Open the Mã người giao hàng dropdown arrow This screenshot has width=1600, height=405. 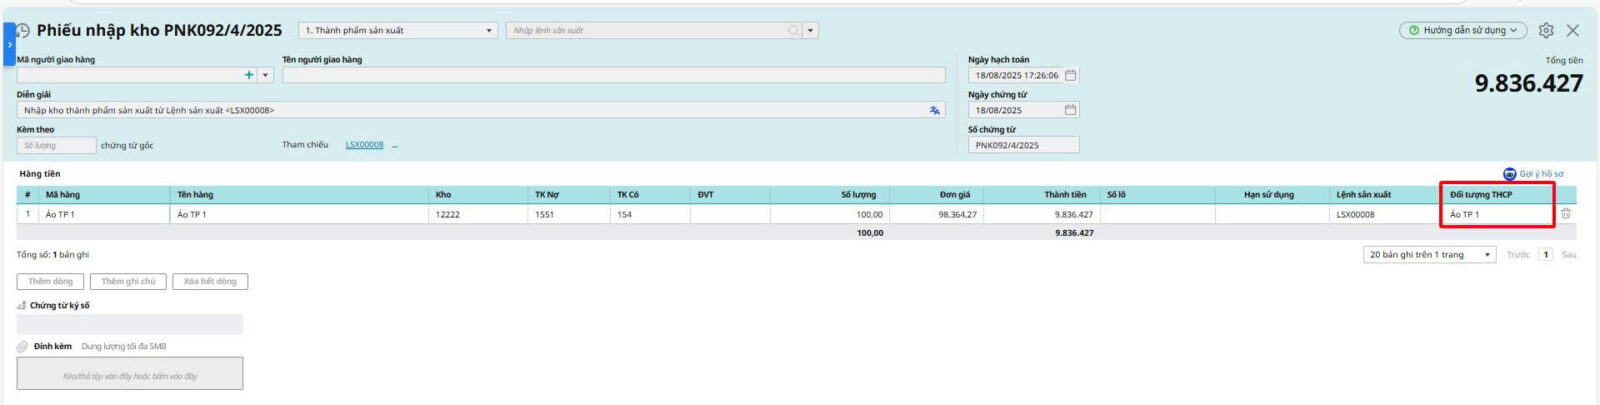pyautogui.click(x=265, y=75)
